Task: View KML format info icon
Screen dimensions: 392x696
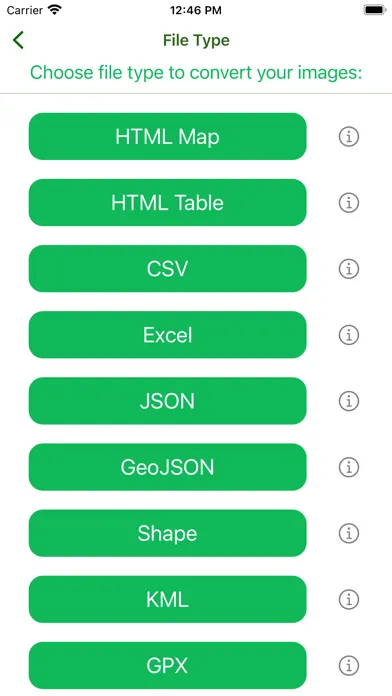Action: [349, 599]
